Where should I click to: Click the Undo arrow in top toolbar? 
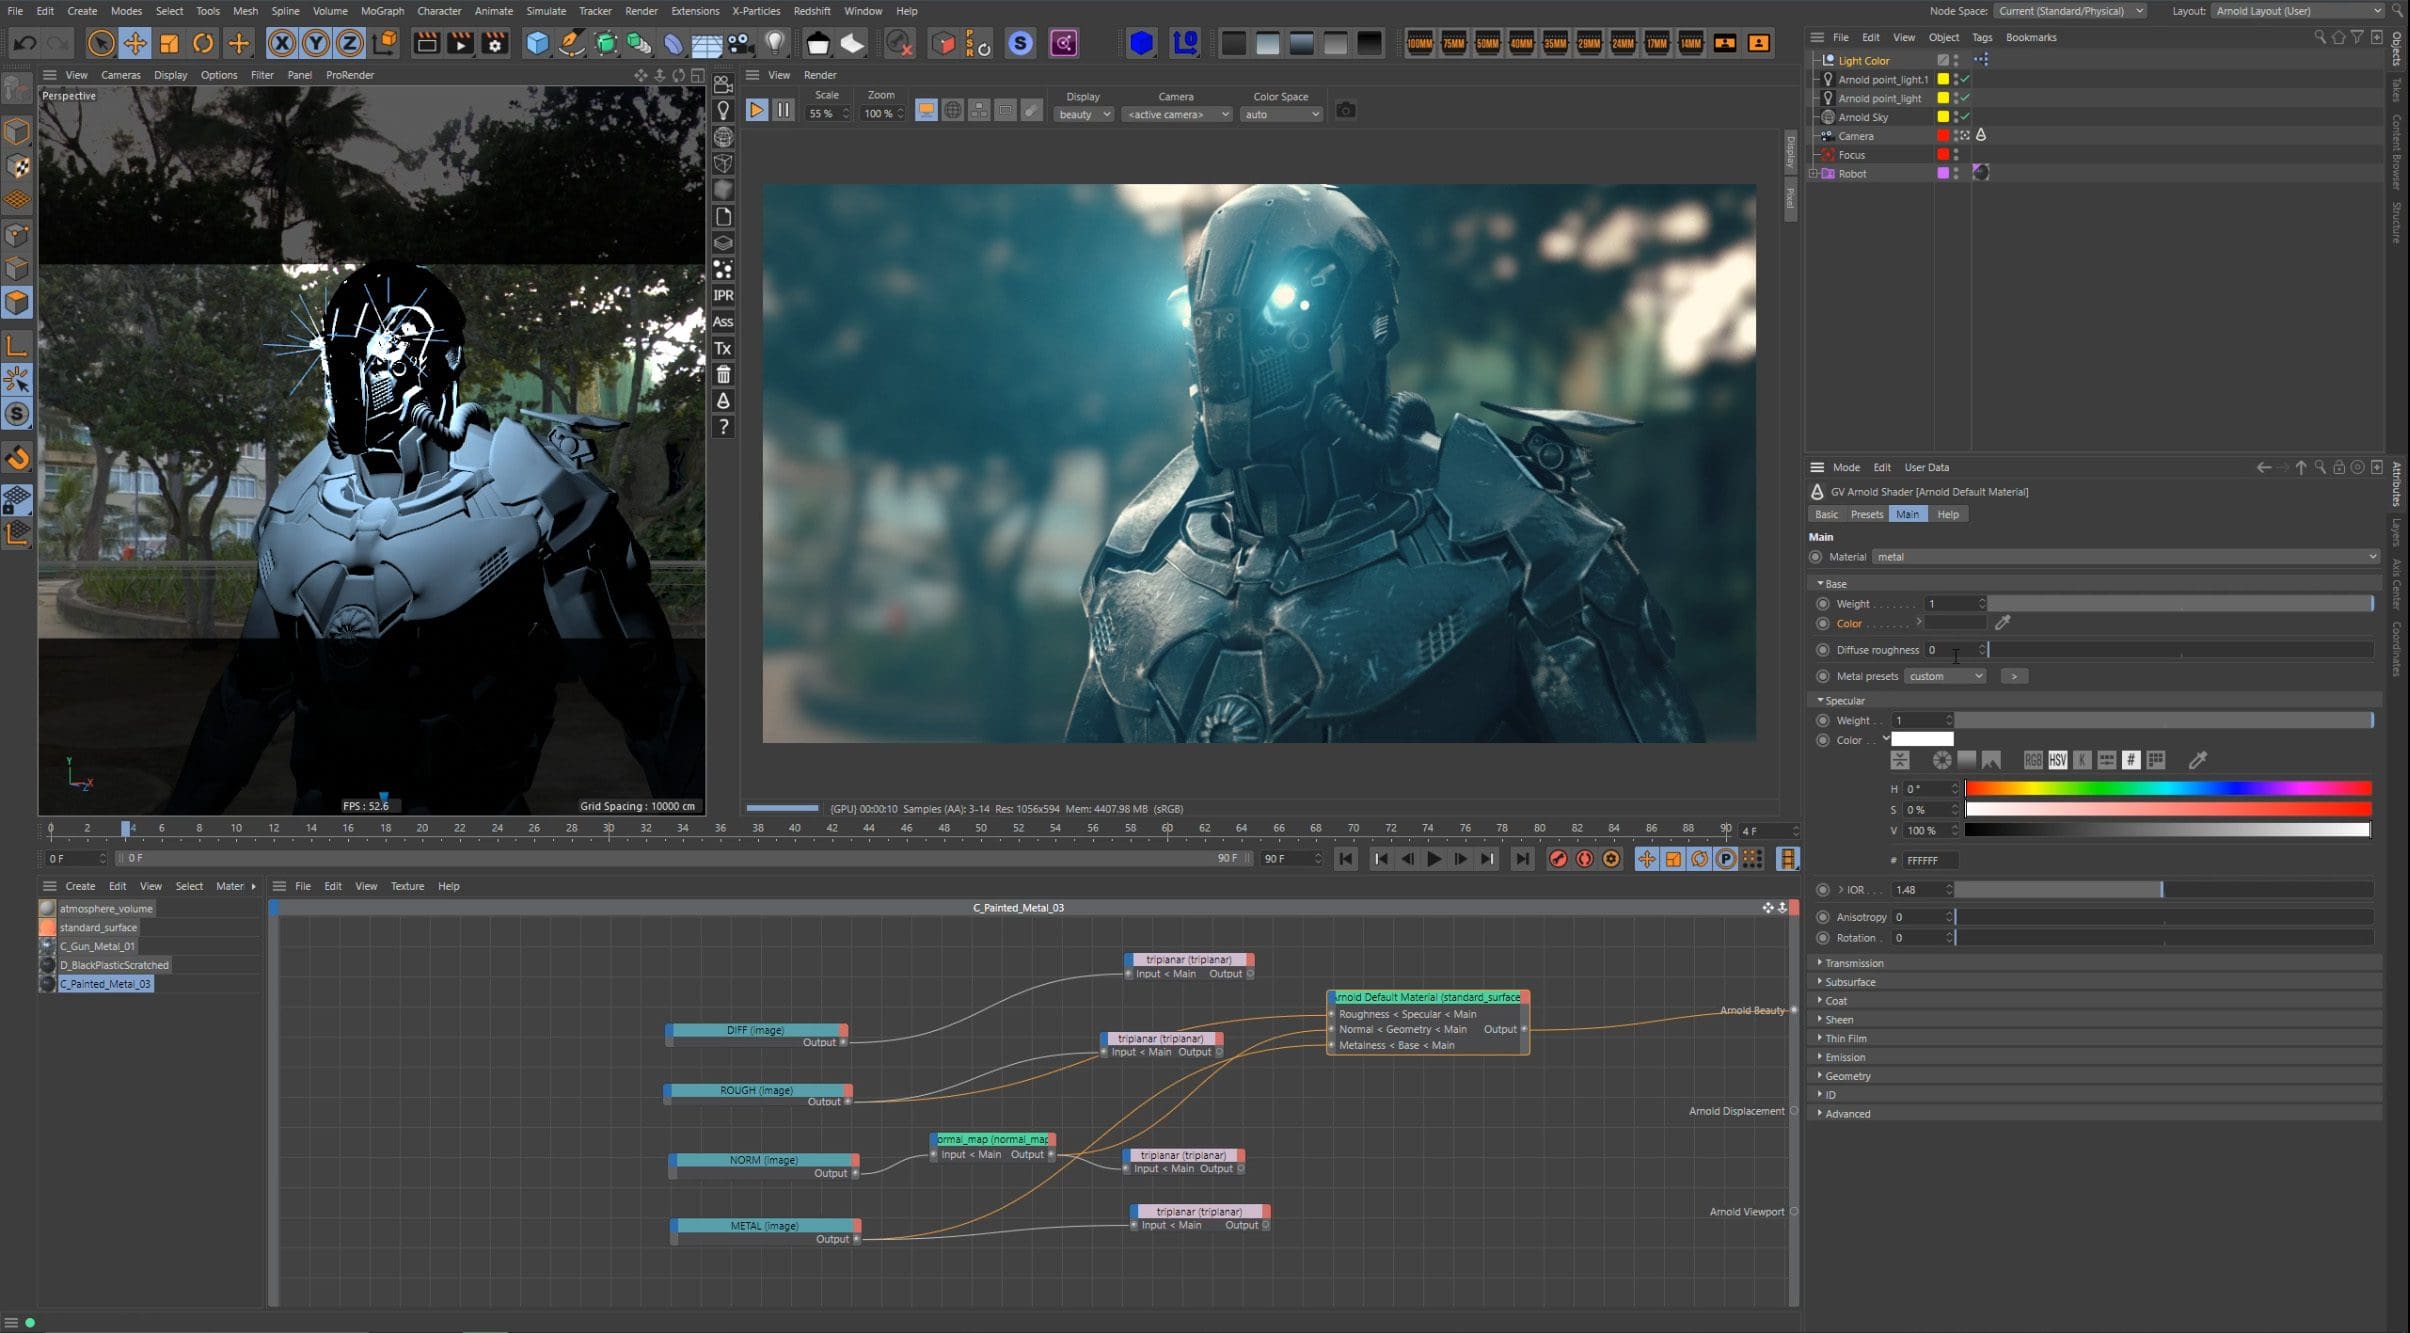[25, 43]
